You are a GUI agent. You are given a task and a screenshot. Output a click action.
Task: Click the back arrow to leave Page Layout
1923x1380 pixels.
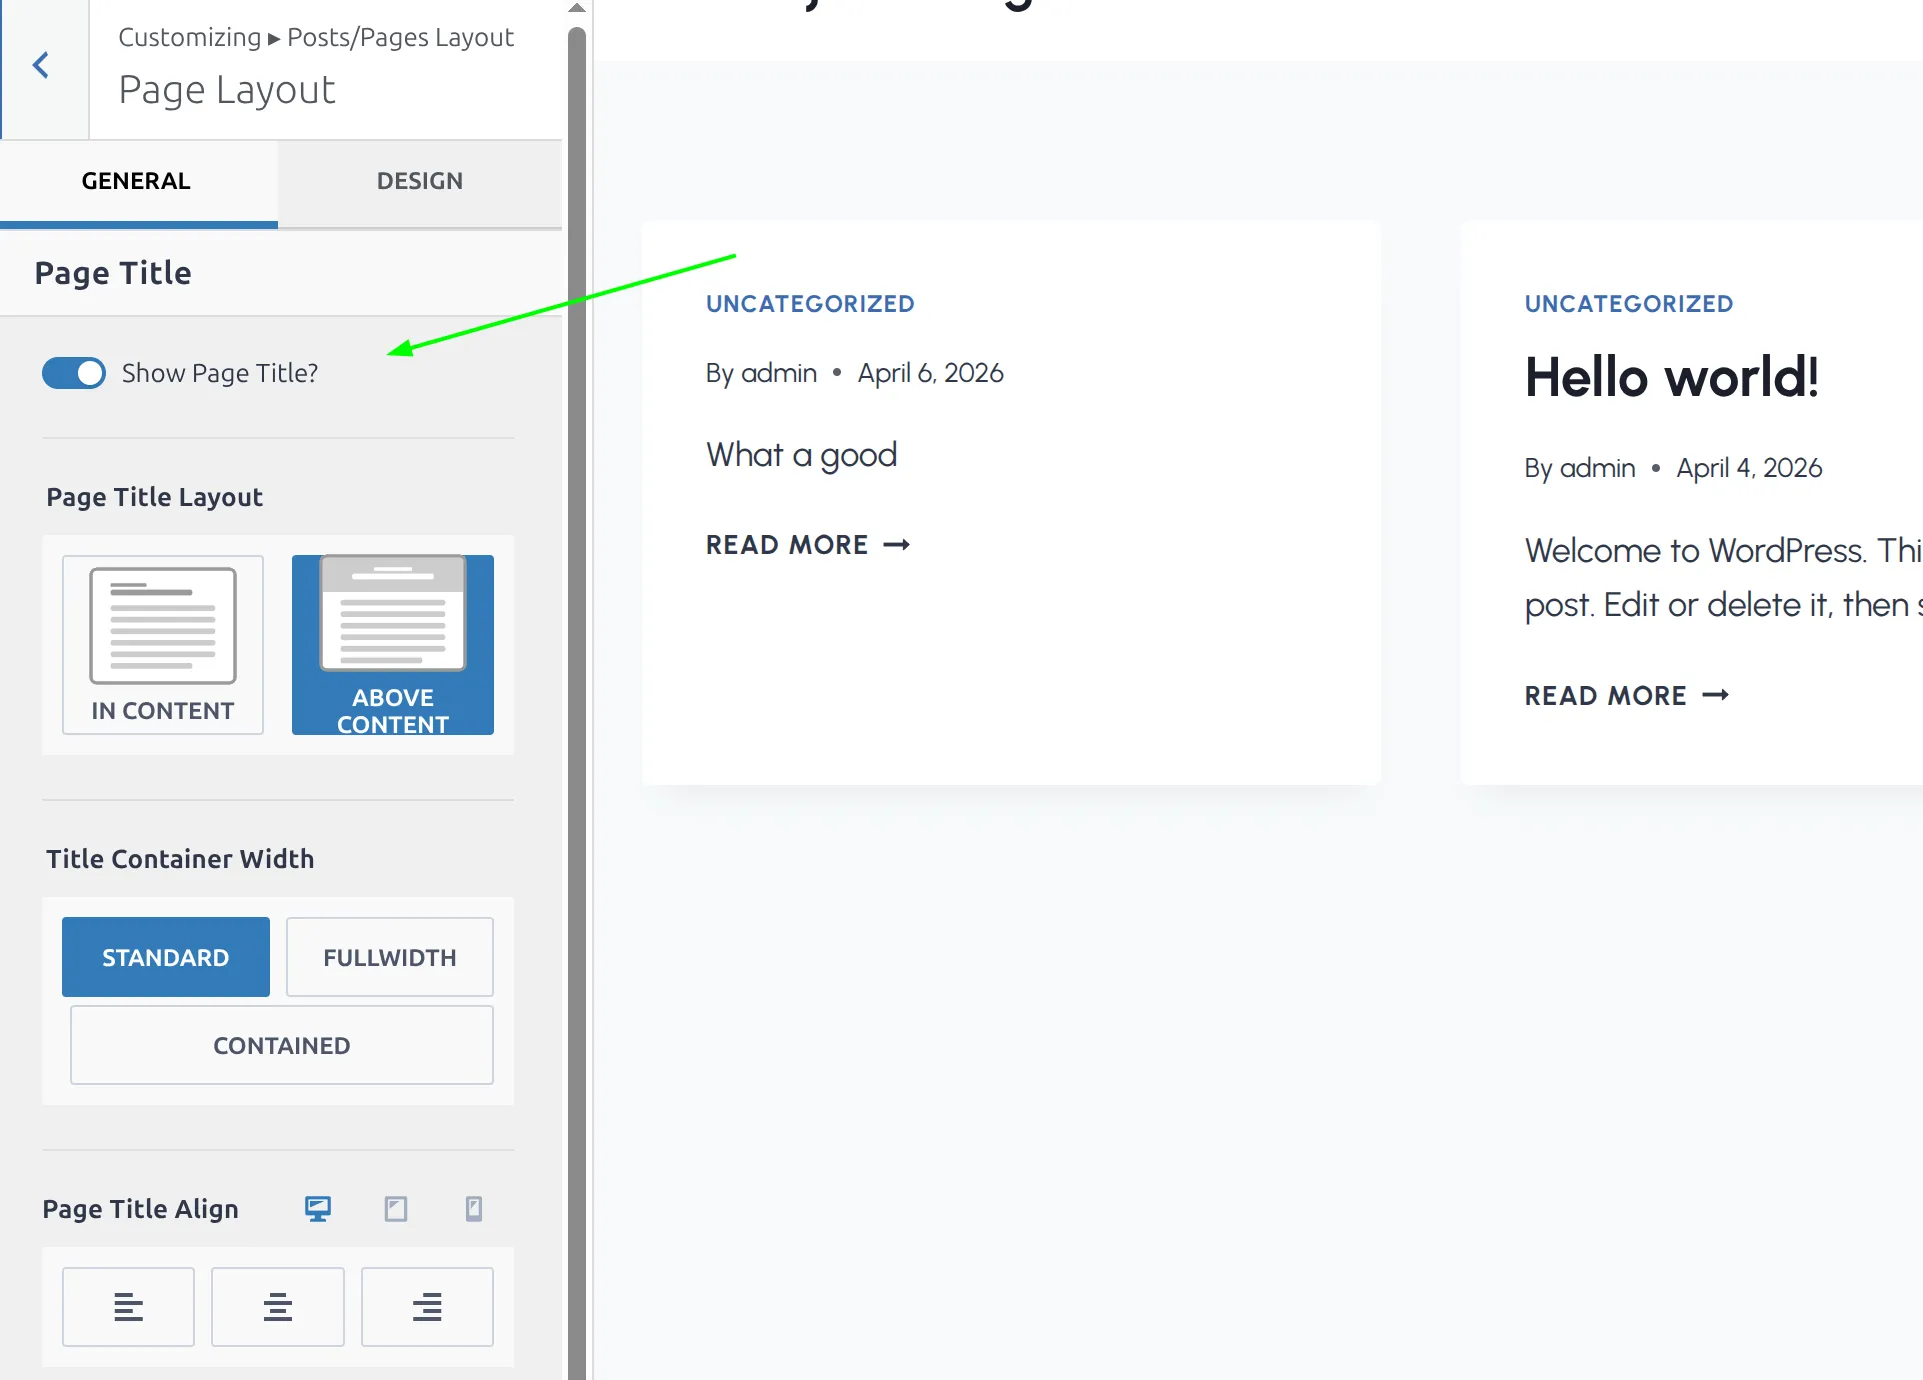41,64
